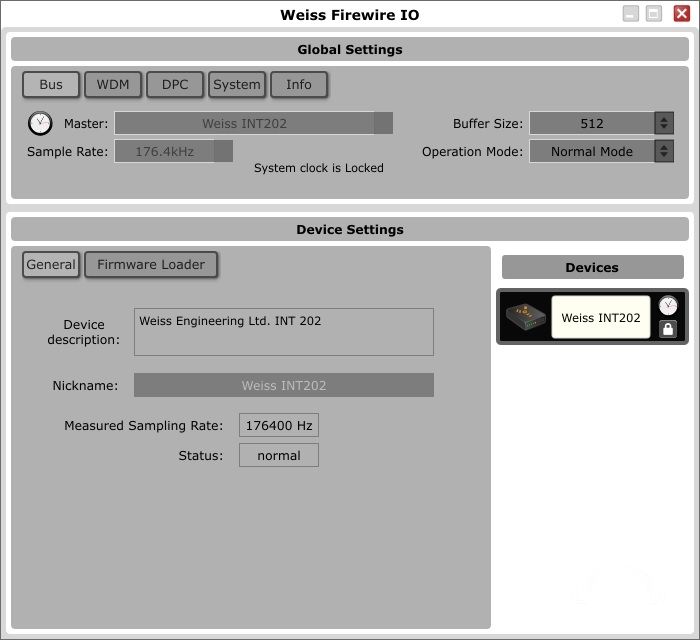Click the Devices panel header
700x640 pixels.
click(592, 267)
